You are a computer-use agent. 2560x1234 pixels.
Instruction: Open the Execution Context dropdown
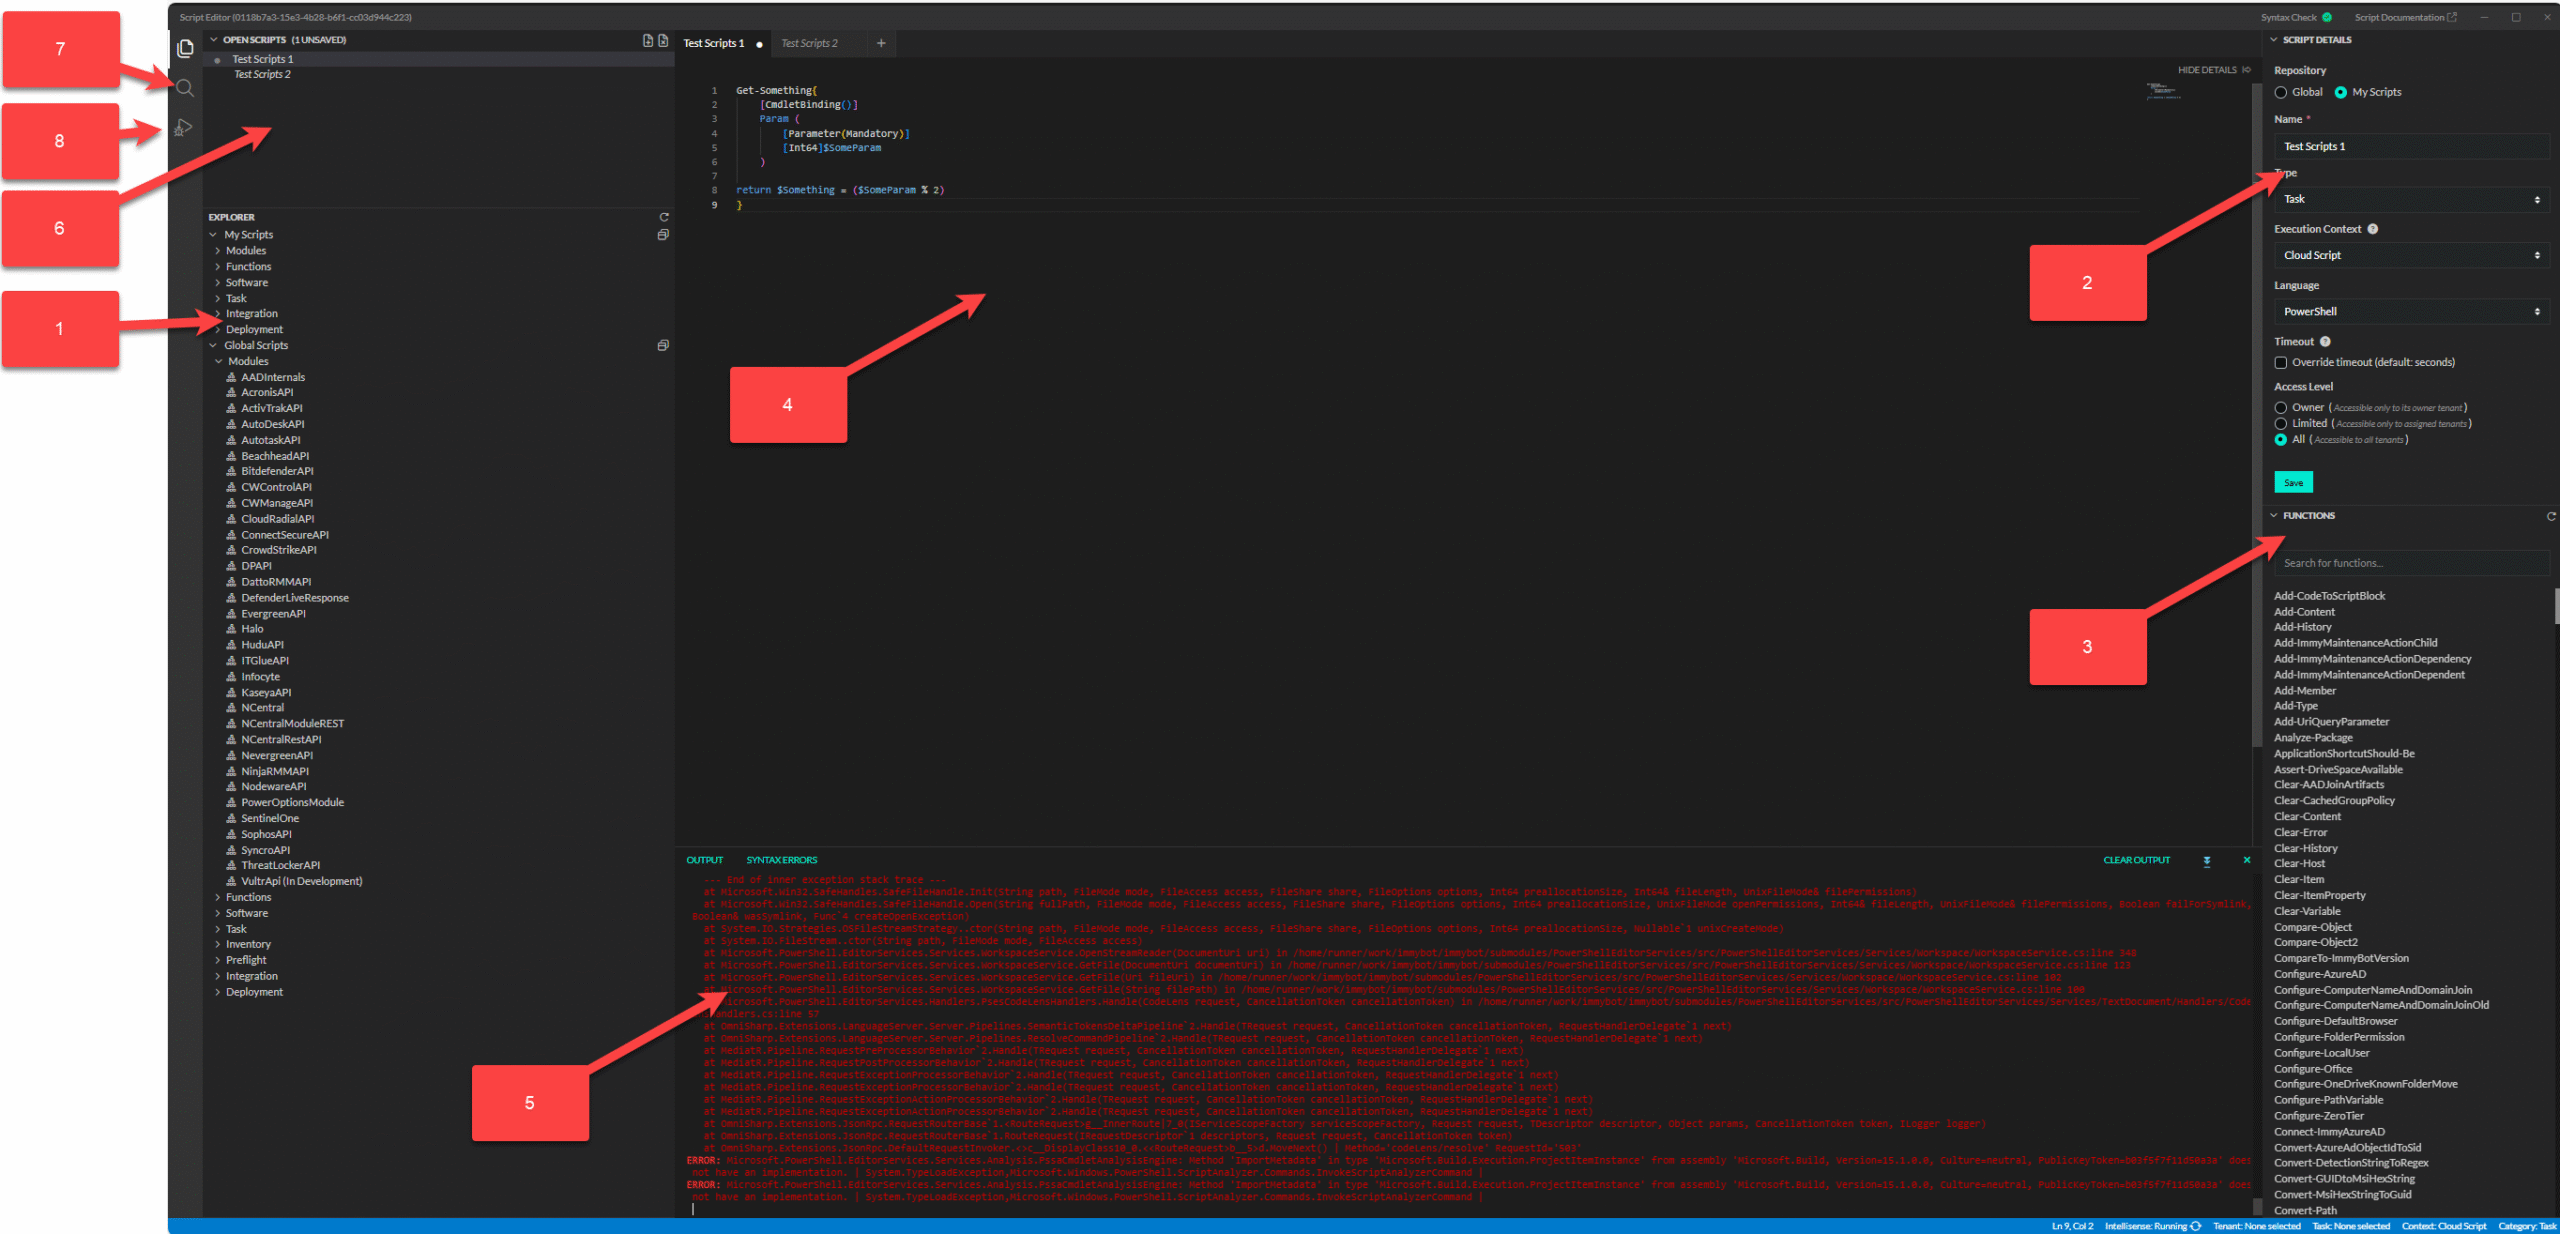[x=2411, y=255]
